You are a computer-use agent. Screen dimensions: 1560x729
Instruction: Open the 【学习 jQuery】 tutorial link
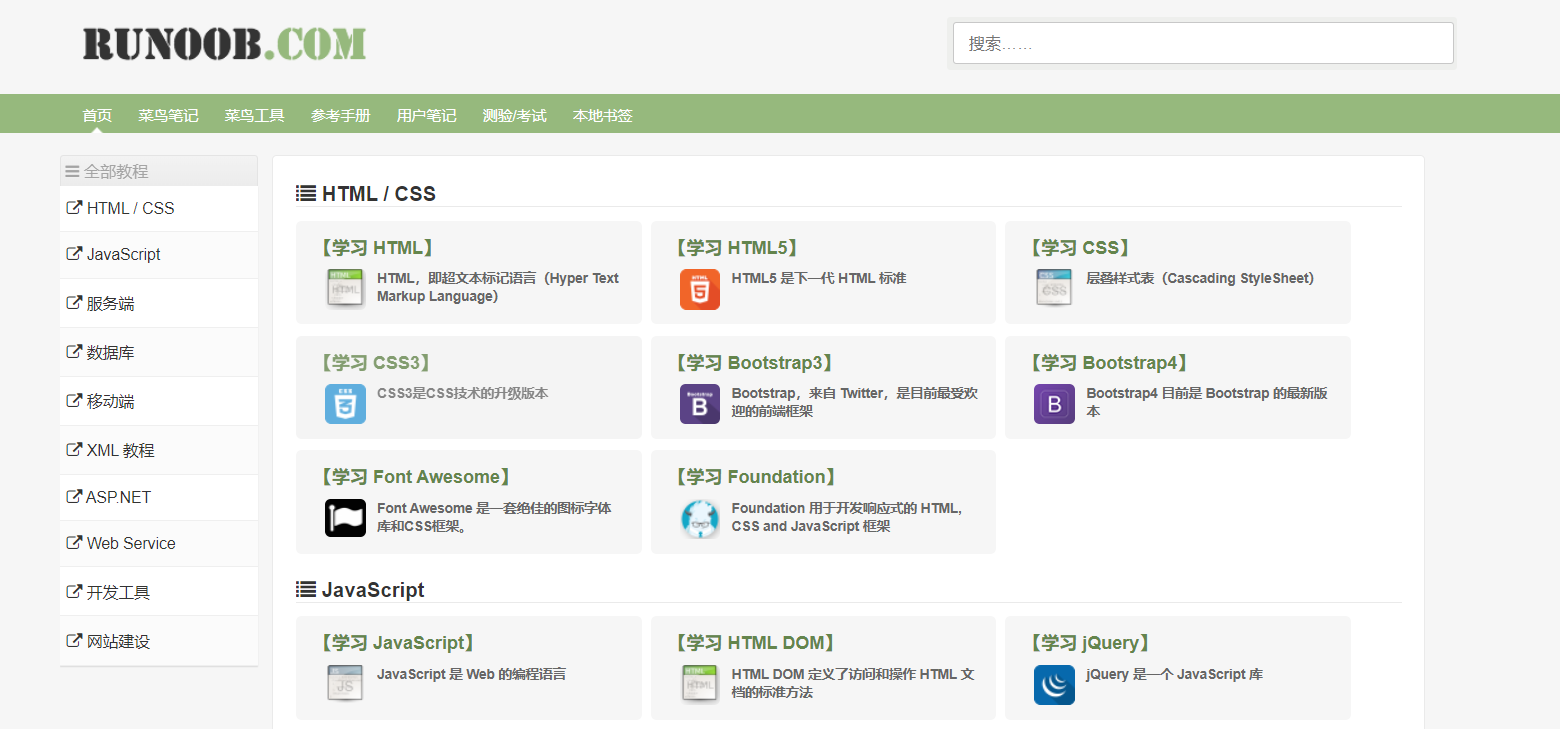(x=1091, y=643)
